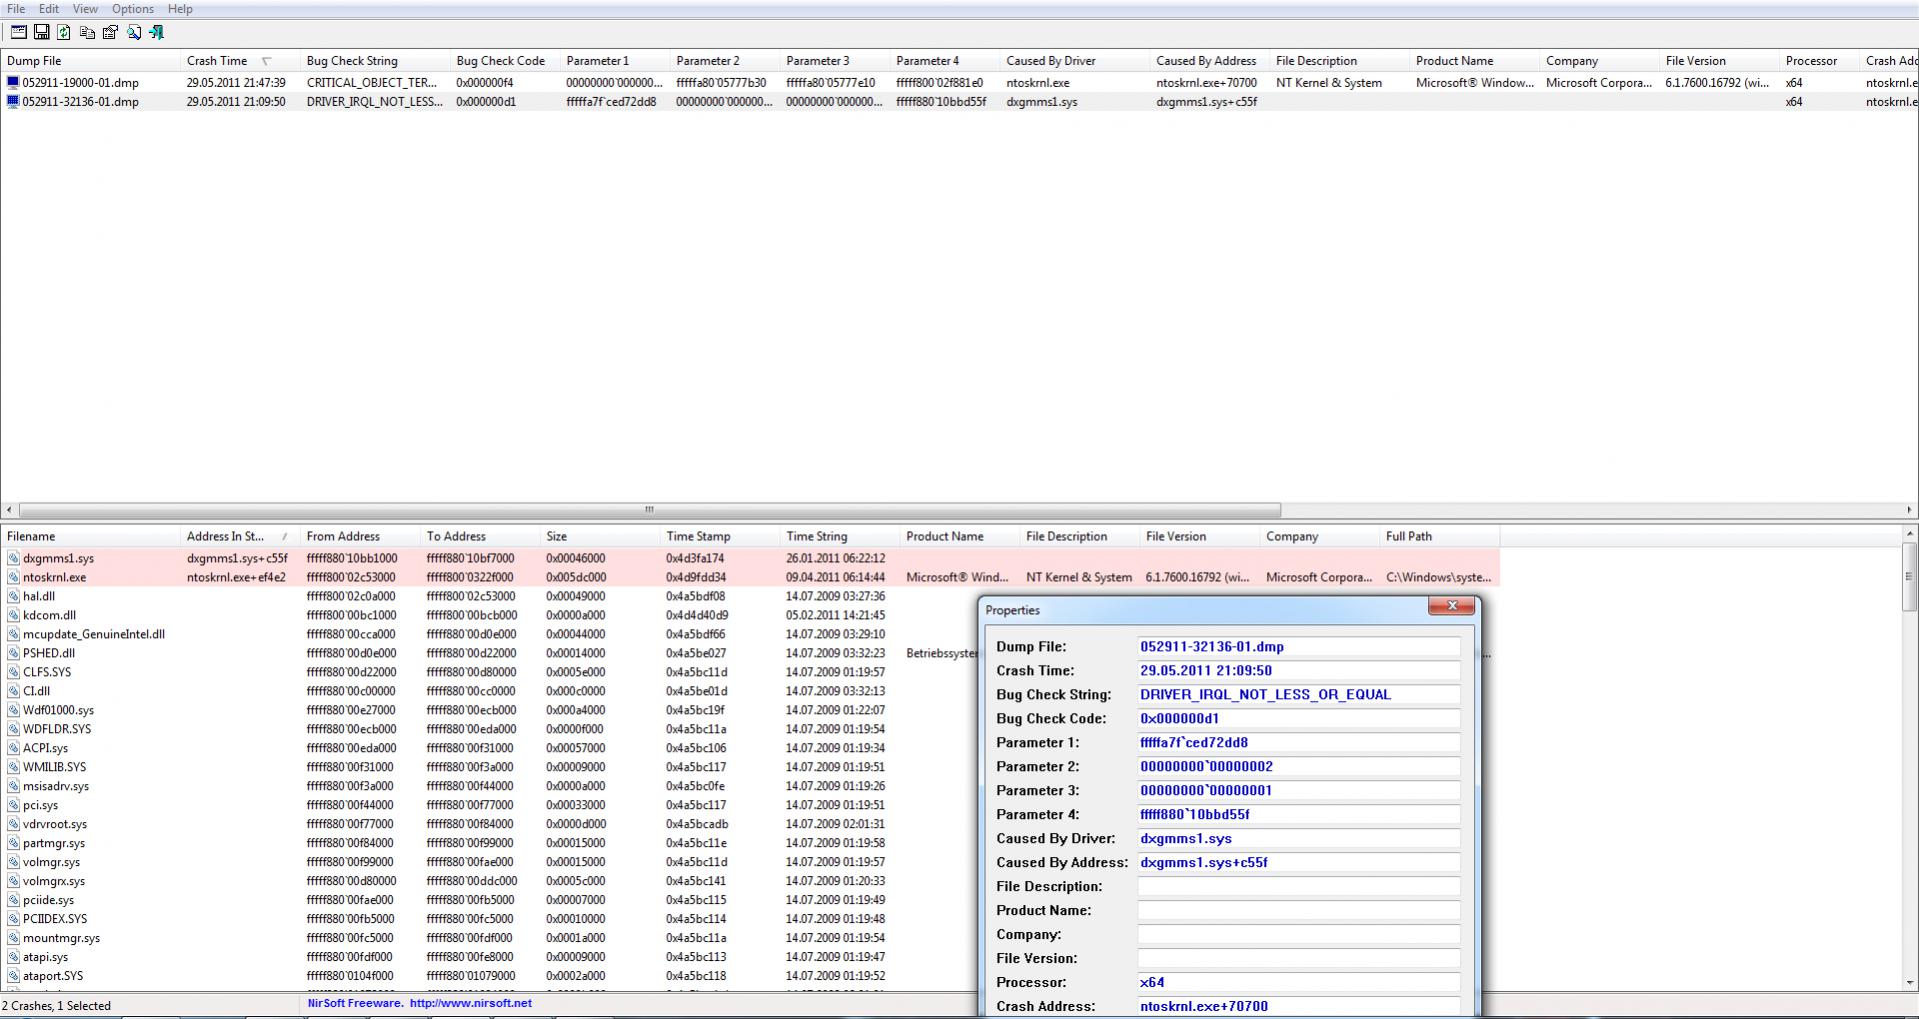This screenshot has height=1019, width=1919.
Task: Open the File menu
Action: [x=16, y=9]
